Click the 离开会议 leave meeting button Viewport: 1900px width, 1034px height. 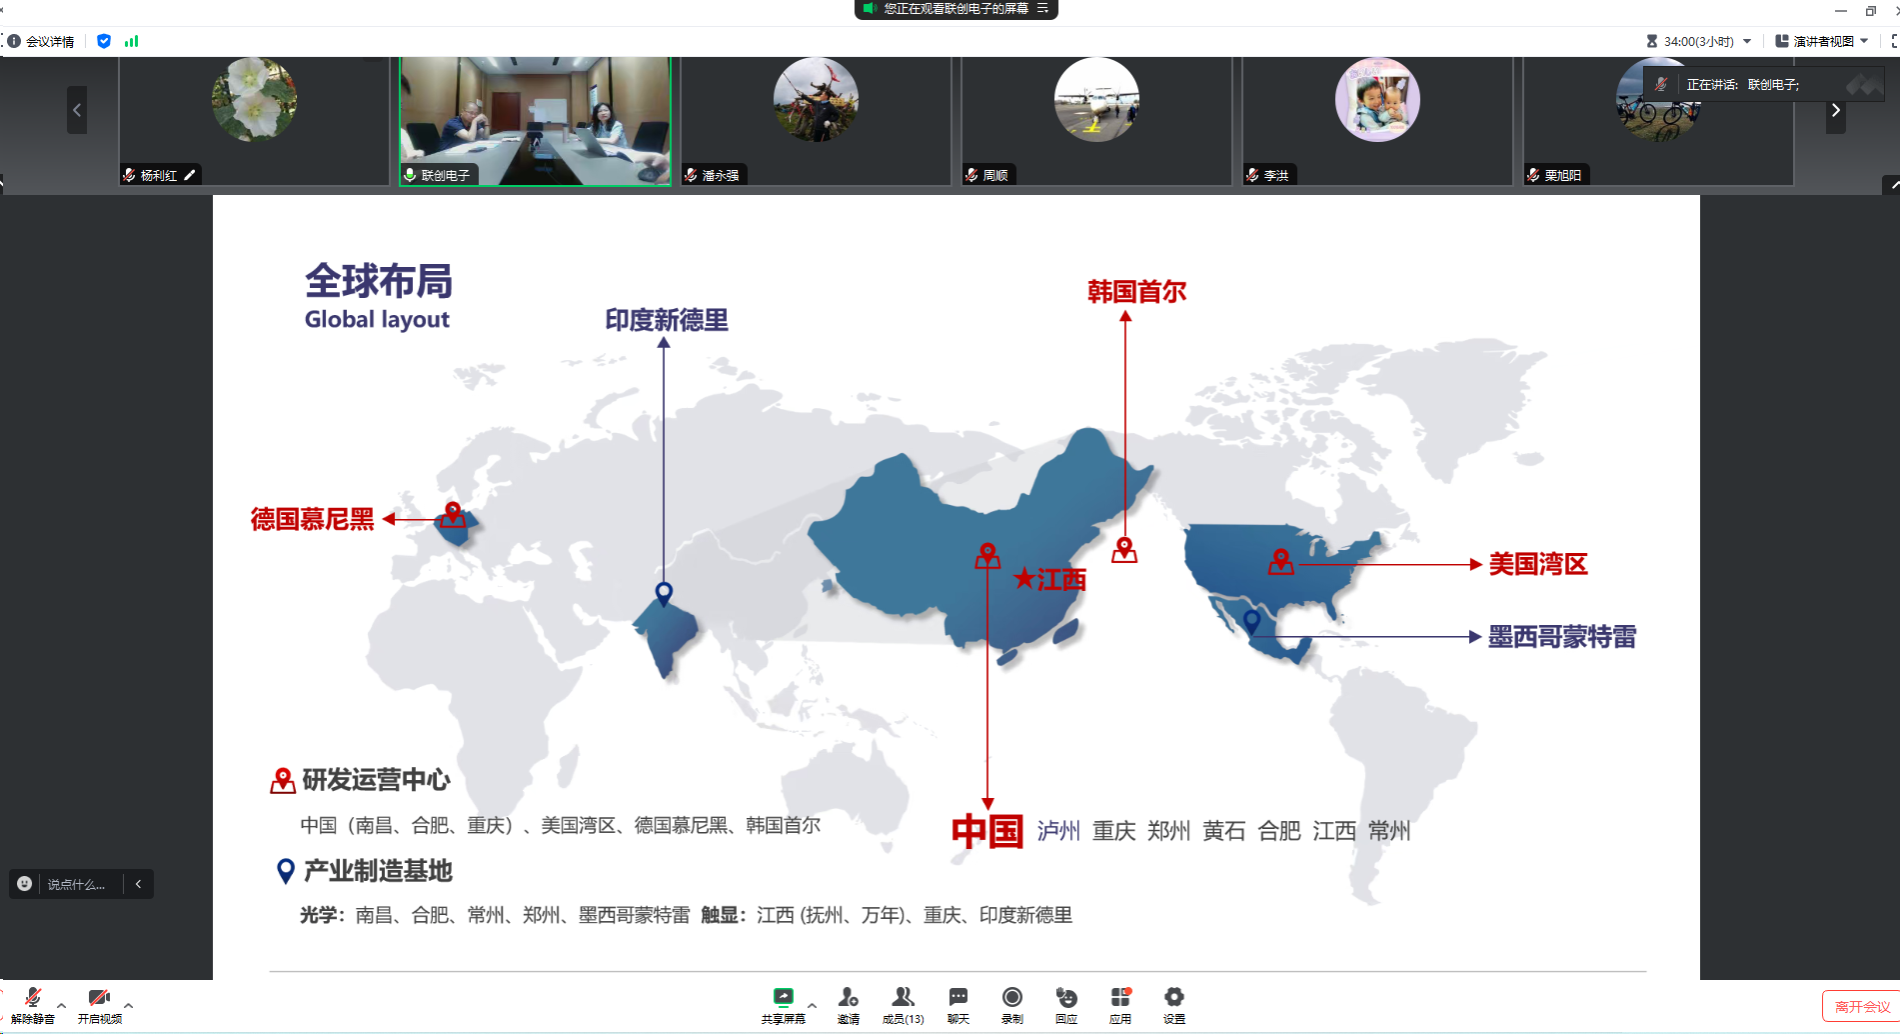click(1861, 1006)
